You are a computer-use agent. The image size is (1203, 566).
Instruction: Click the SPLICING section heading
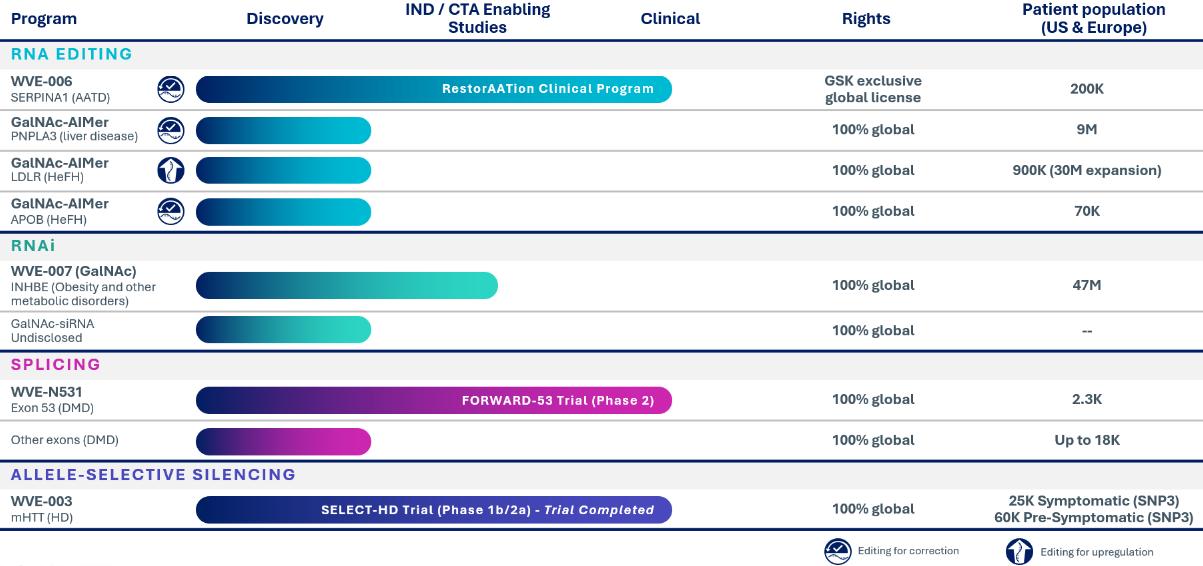pos(56,364)
